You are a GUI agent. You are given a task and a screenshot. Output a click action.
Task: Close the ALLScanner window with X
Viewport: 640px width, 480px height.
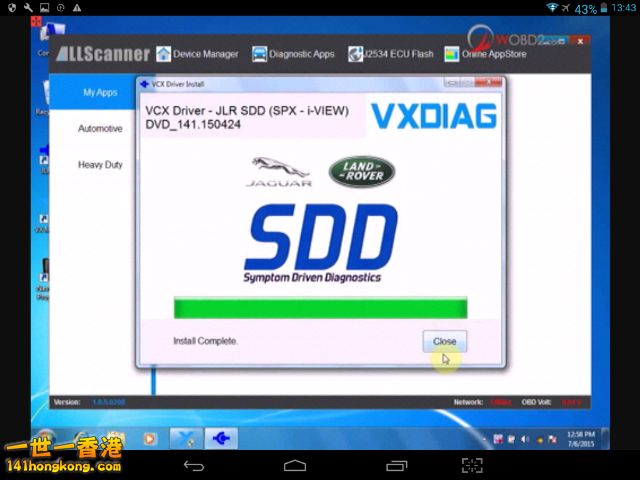(580, 42)
